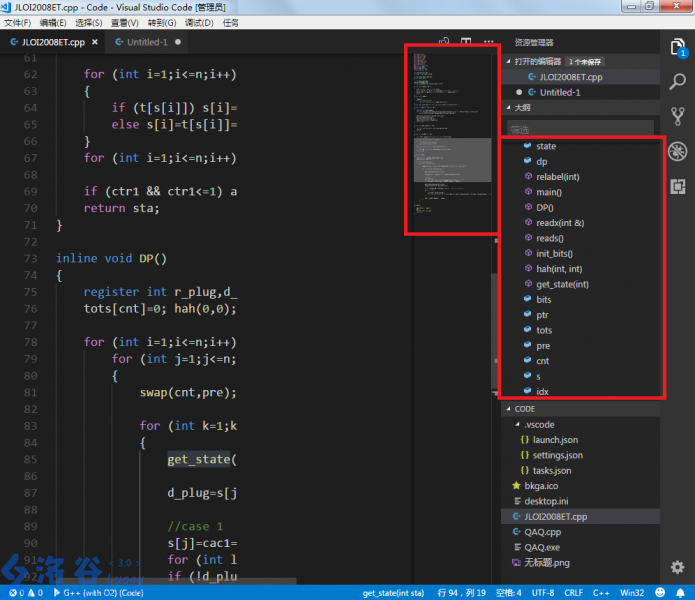Jump to readx(int &) in outline
Viewport: 695px width, 600px height.
(560, 223)
